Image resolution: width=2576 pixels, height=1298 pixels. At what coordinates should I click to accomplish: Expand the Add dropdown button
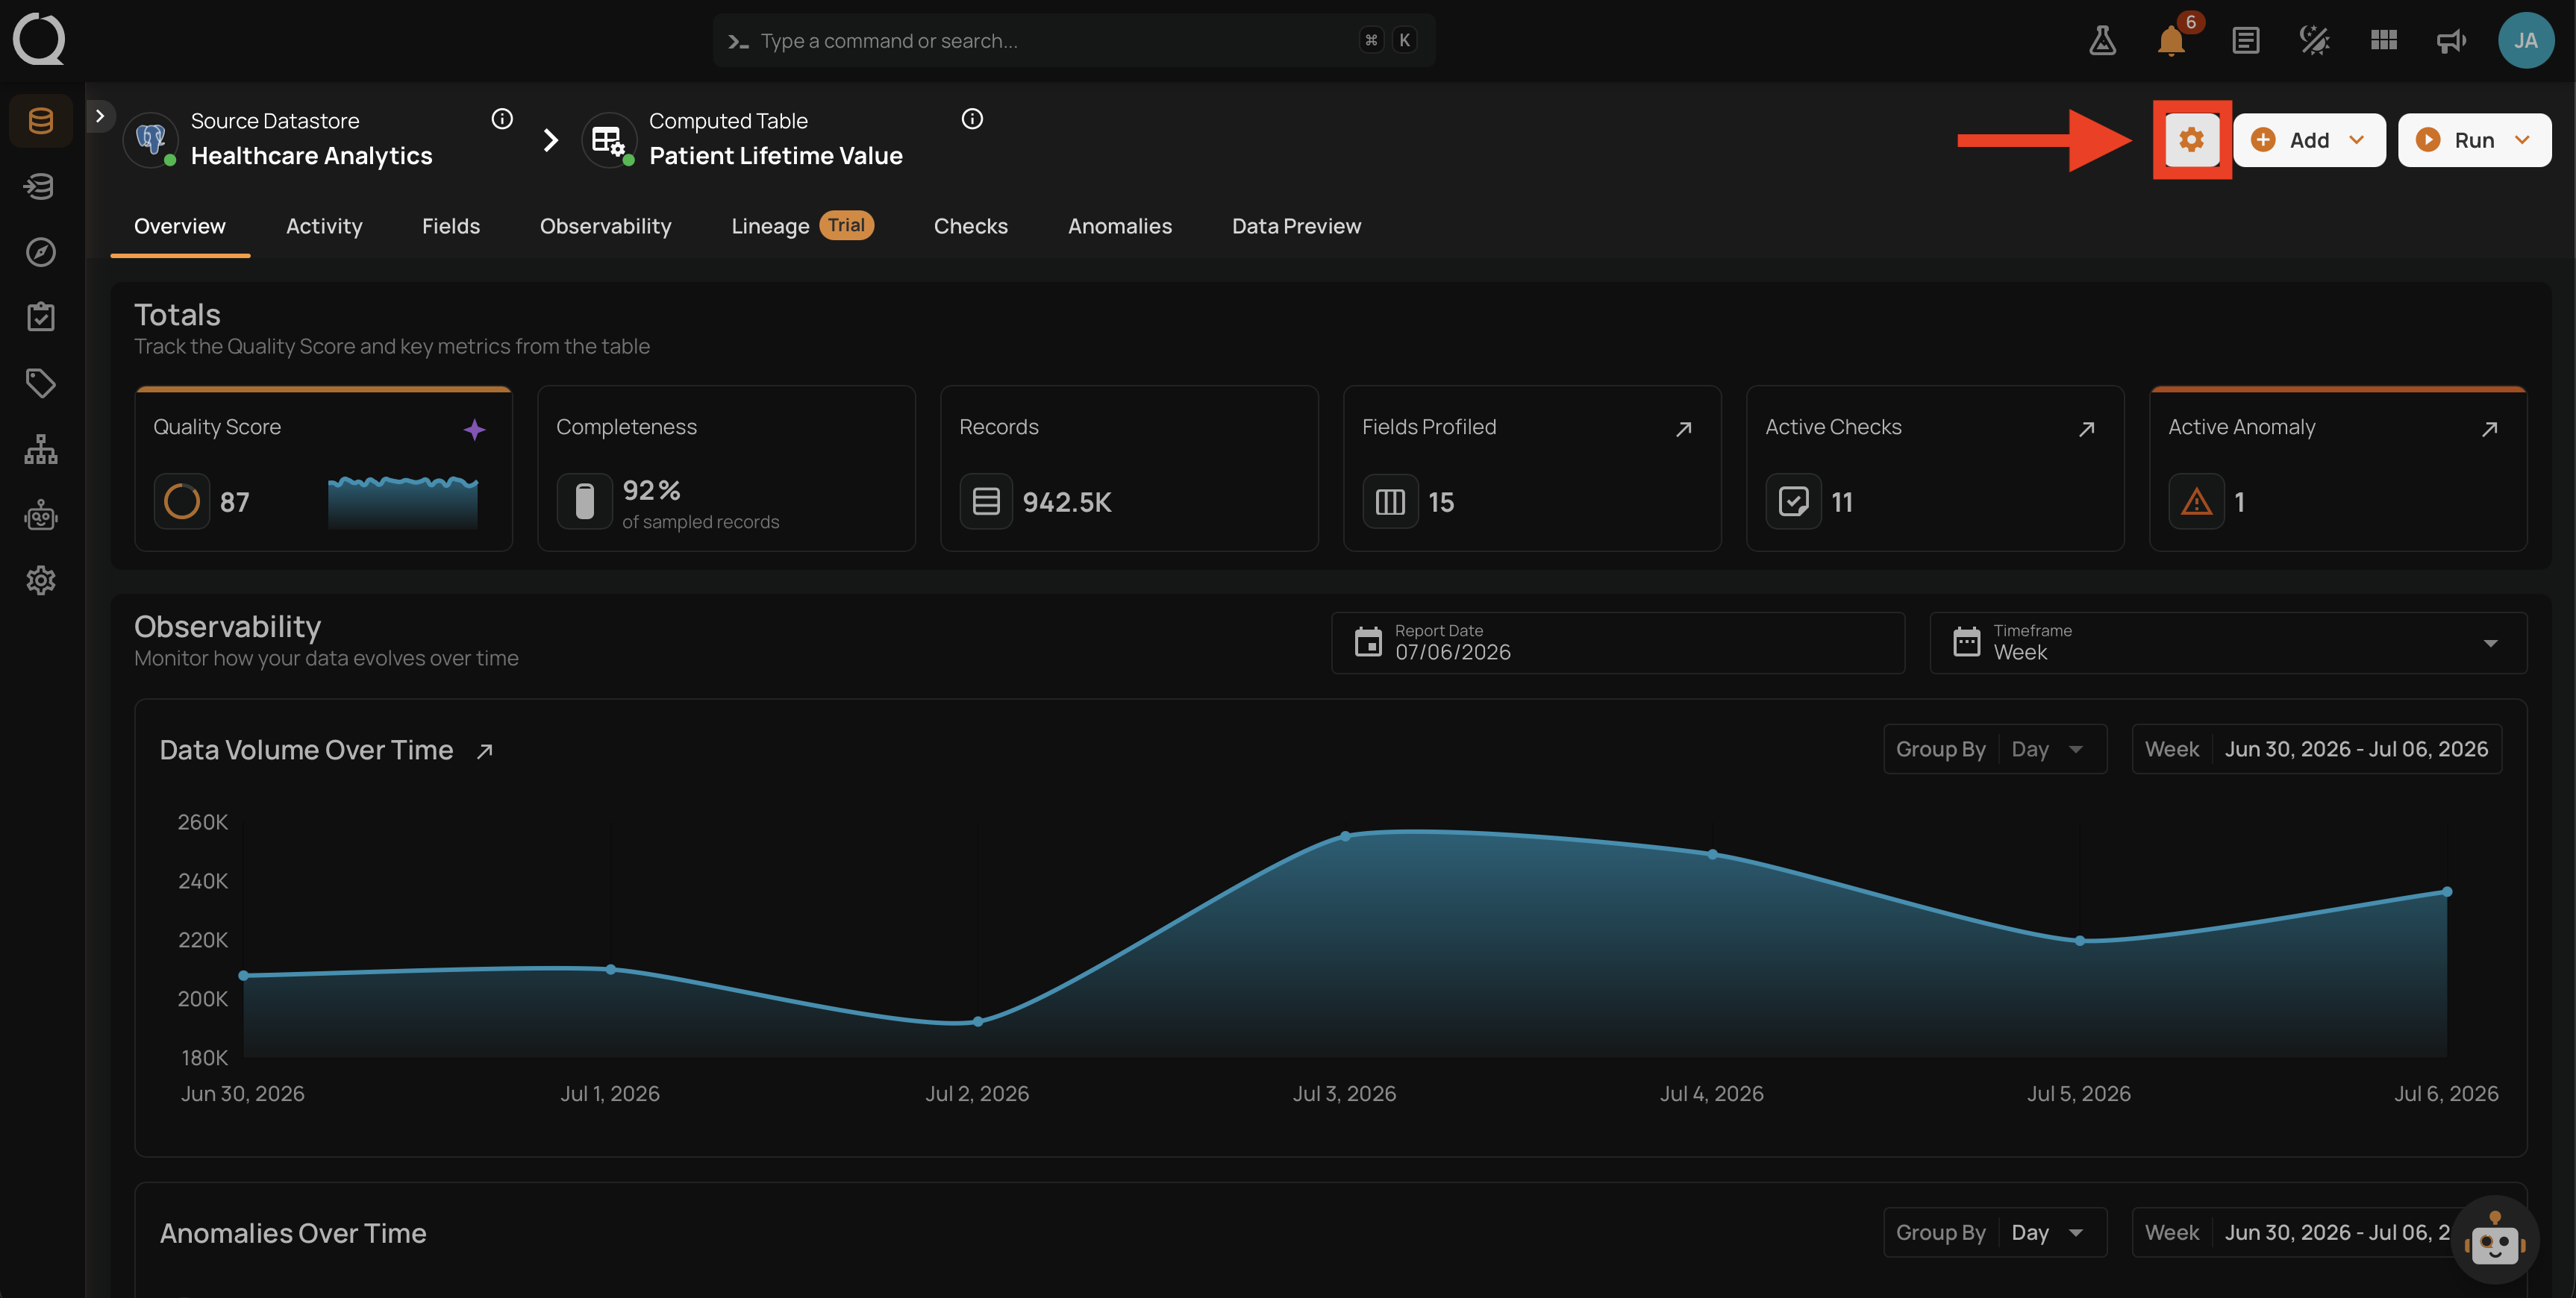coord(2308,140)
